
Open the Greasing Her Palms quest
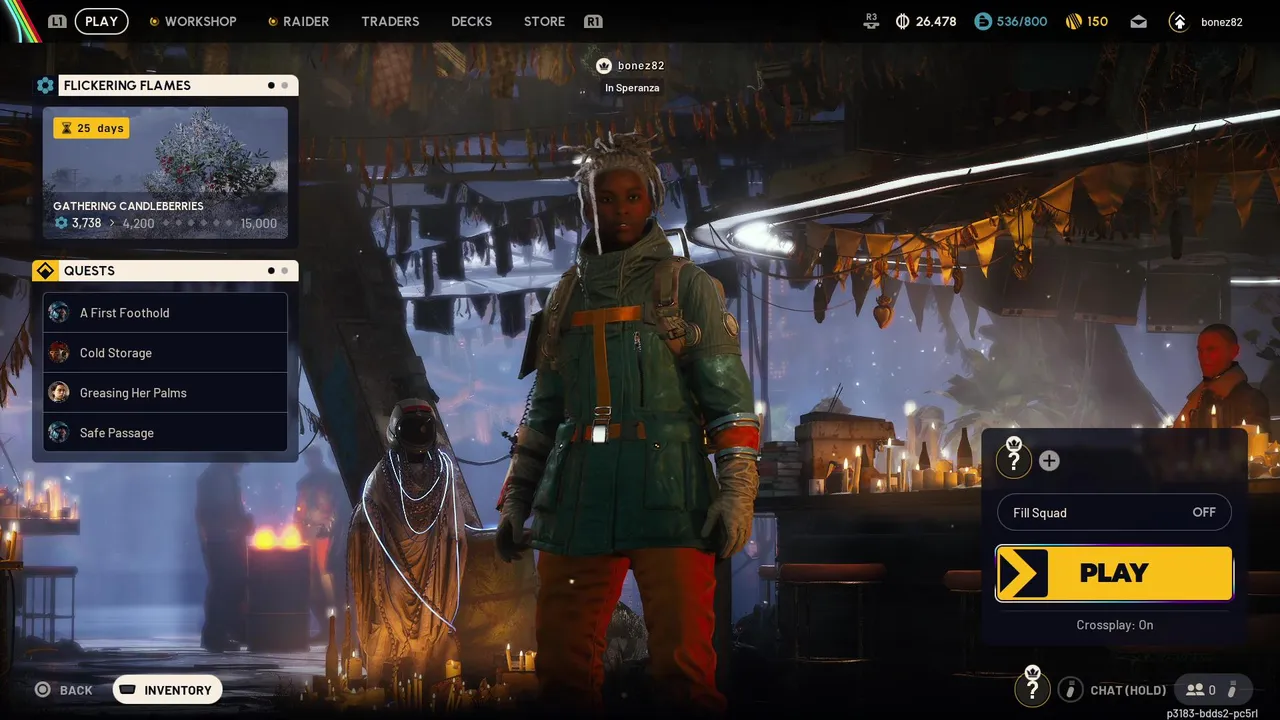(x=165, y=392)
